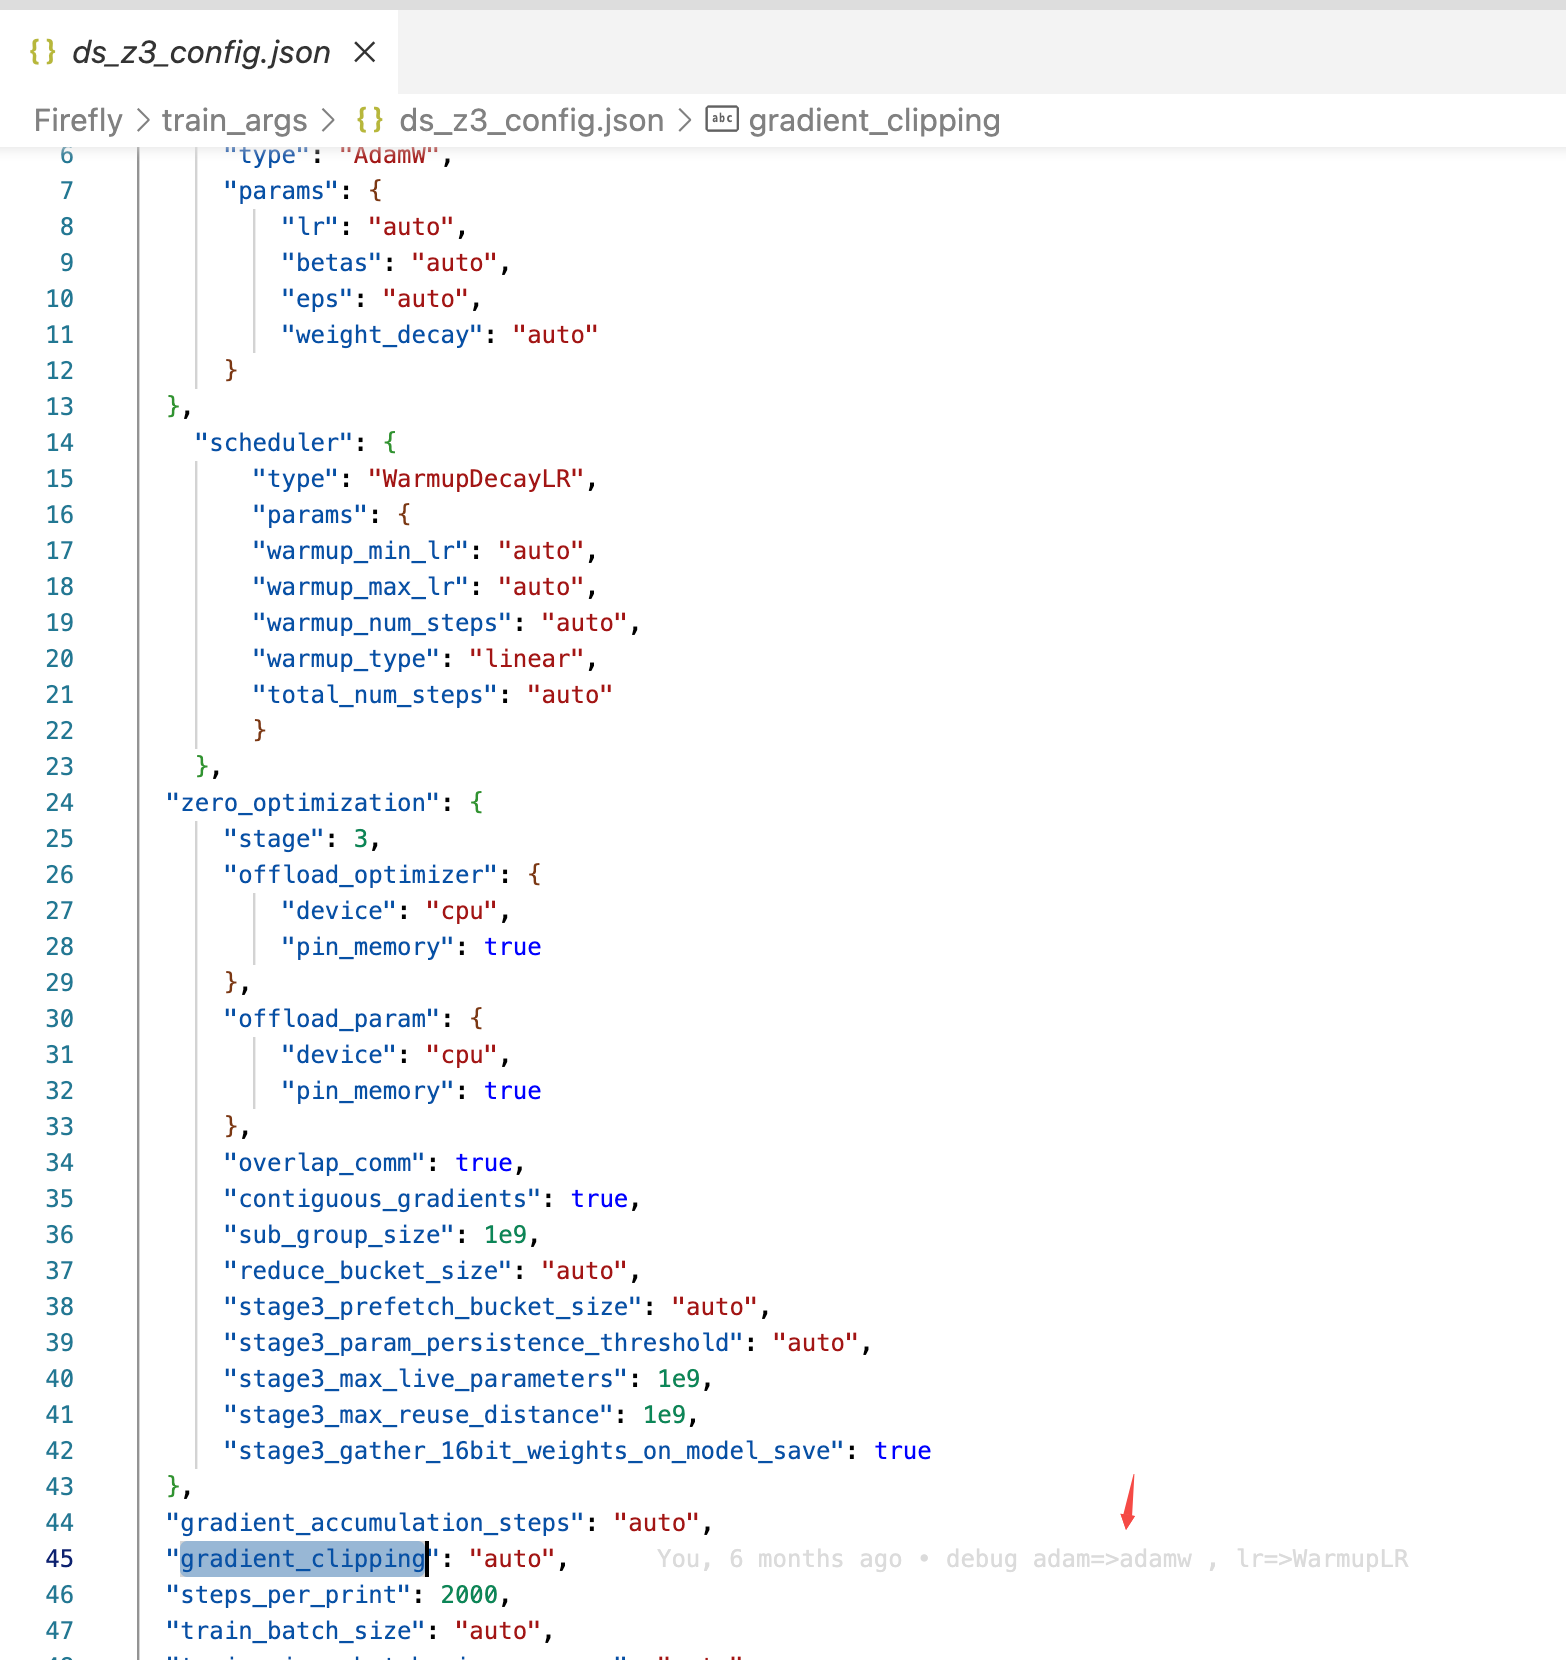The image size is (1566, 1660).
Task: Click the 1e9 value on line 36
Action: (505, 1234)
